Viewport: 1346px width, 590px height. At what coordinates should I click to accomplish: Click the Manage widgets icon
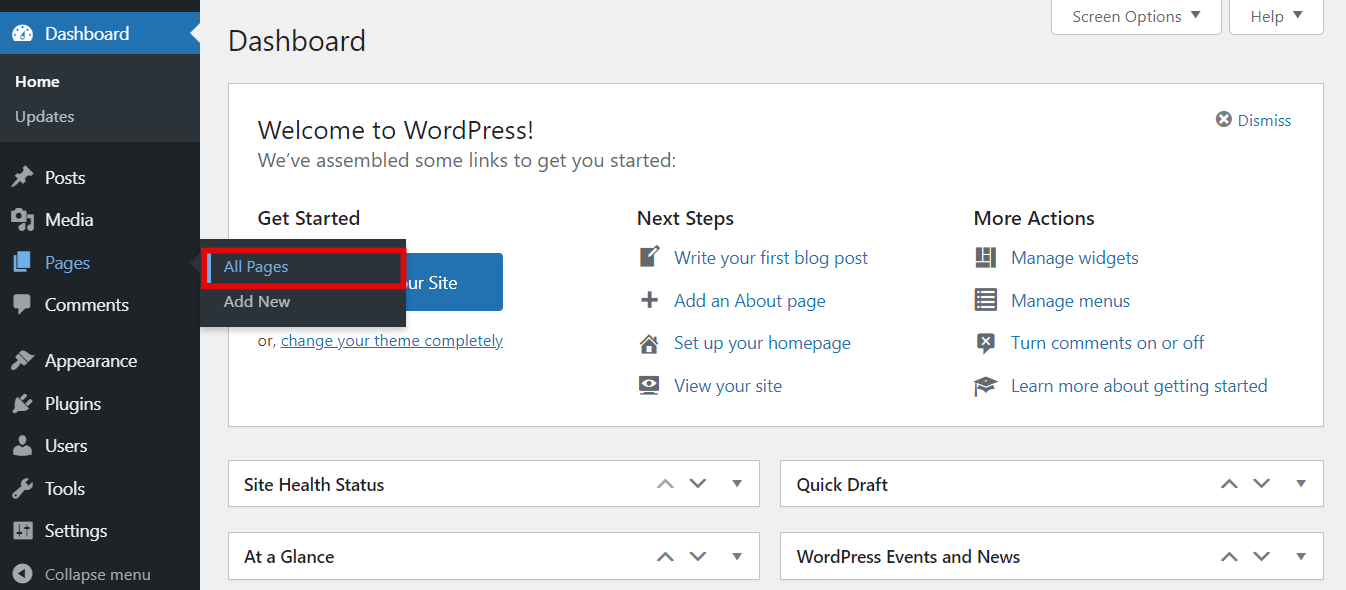click(986, 257)
